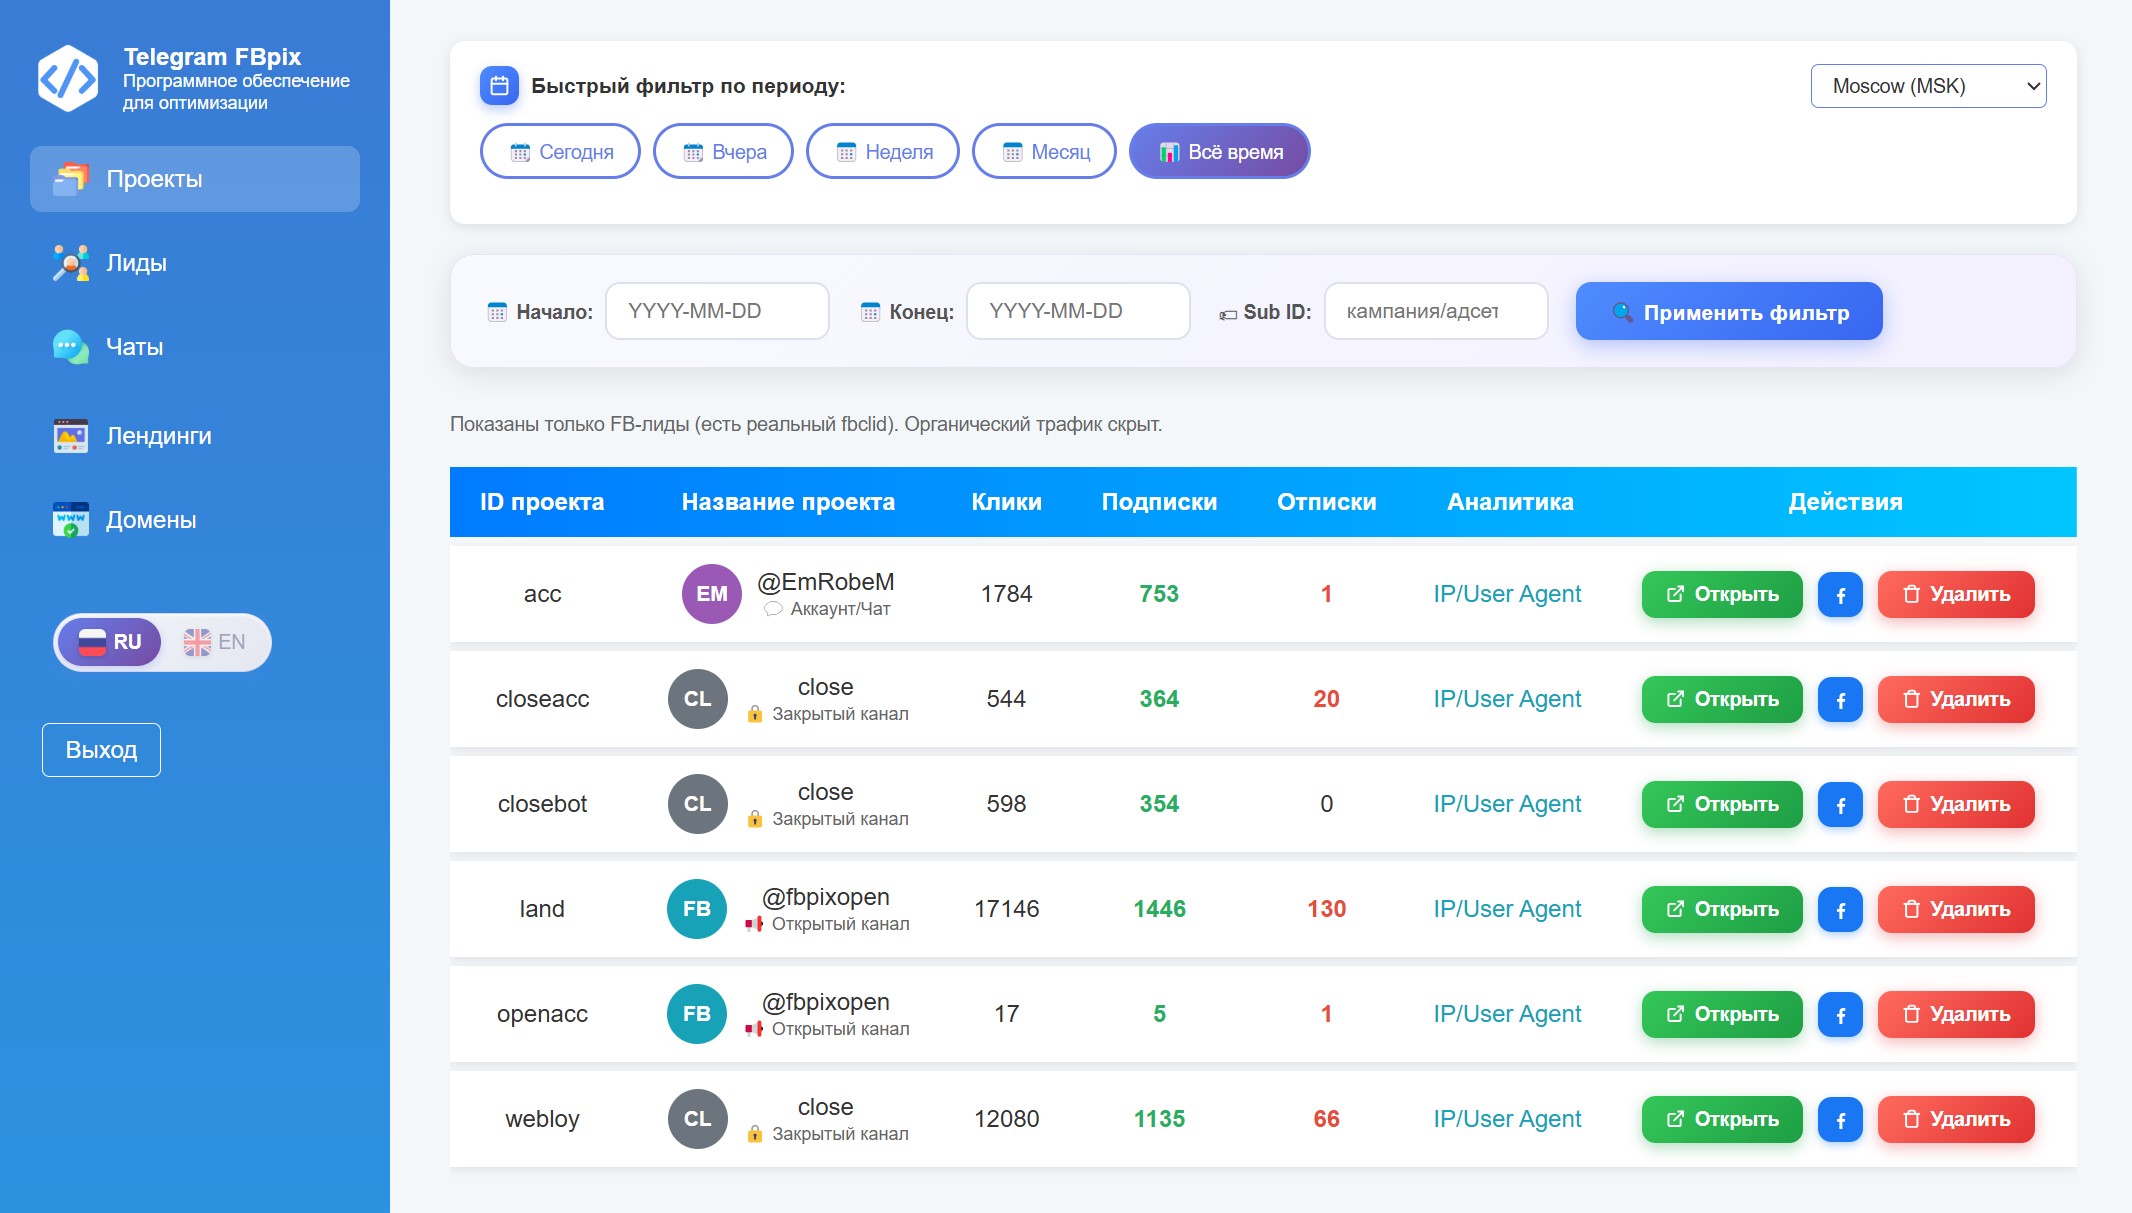Viewport: 2132px width, 1213px height.
Task: Open the Moscow (MSK) timezone dropdown
Action: click(x=1928, y=86)
